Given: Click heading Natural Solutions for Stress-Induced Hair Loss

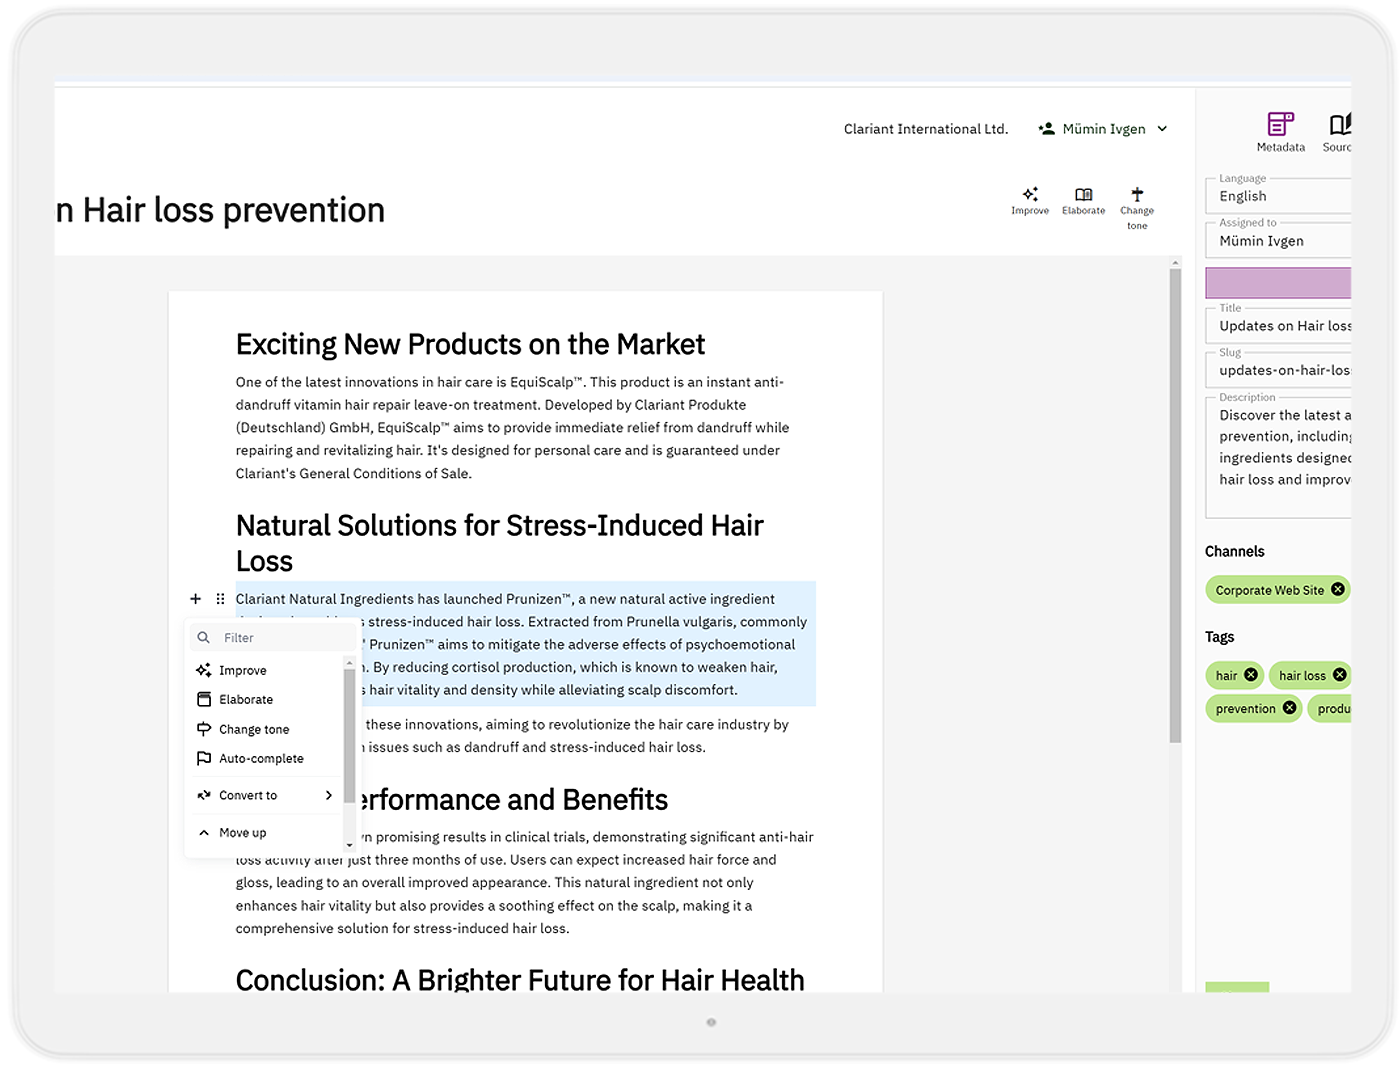Looking at the screenshot, I should tap(500, 543).
